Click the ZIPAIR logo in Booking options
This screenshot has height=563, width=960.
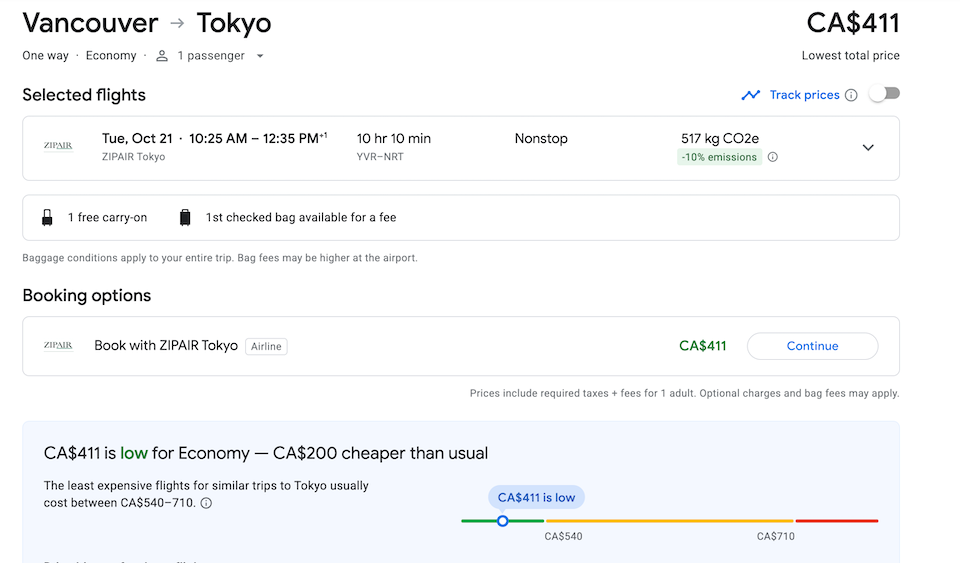(x=58, y=346)
